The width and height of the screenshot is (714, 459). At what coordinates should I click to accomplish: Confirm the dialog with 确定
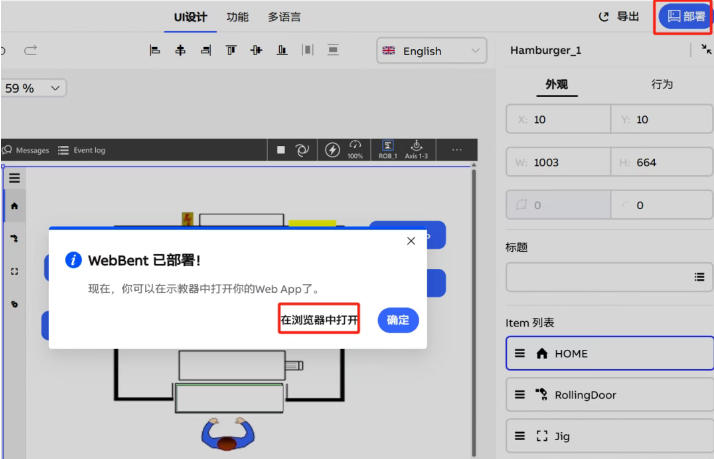(398, 320)
